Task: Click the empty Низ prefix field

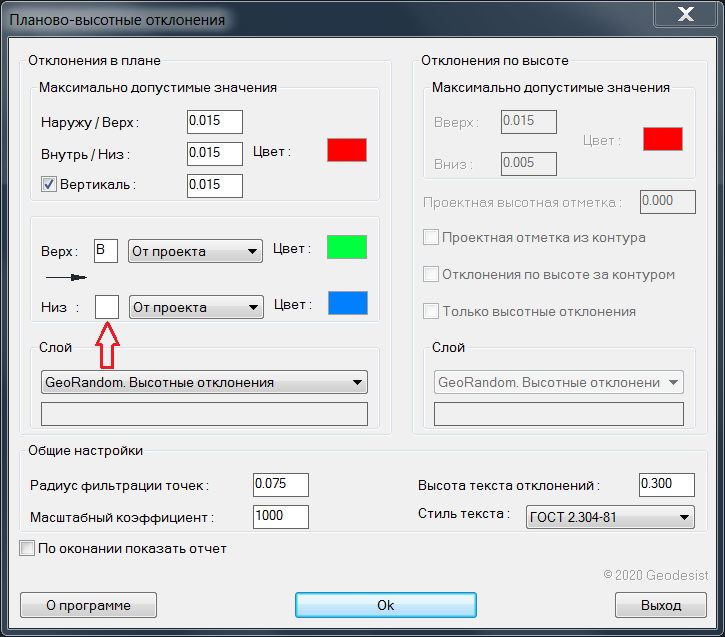Action: pos(107,306)
